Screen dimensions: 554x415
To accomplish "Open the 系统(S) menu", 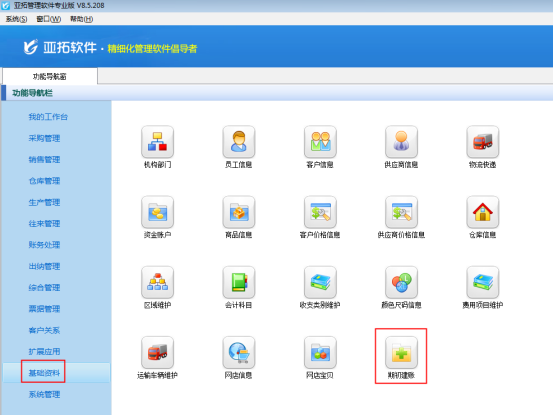I will tap(16, 19).
